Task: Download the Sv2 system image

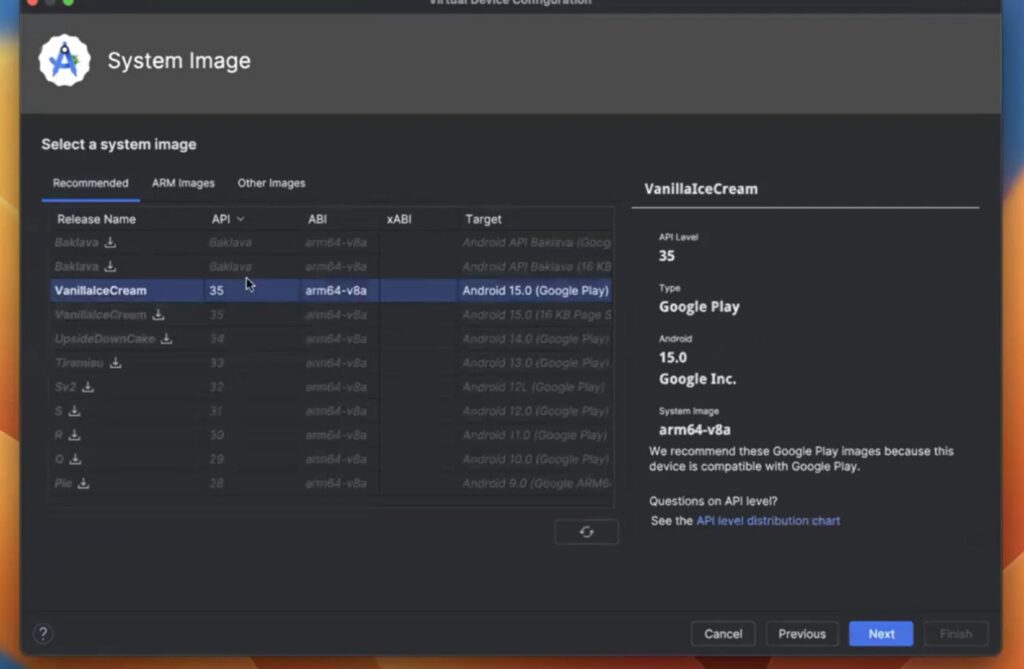Action: pyautogui.click(x=87, y=387)
